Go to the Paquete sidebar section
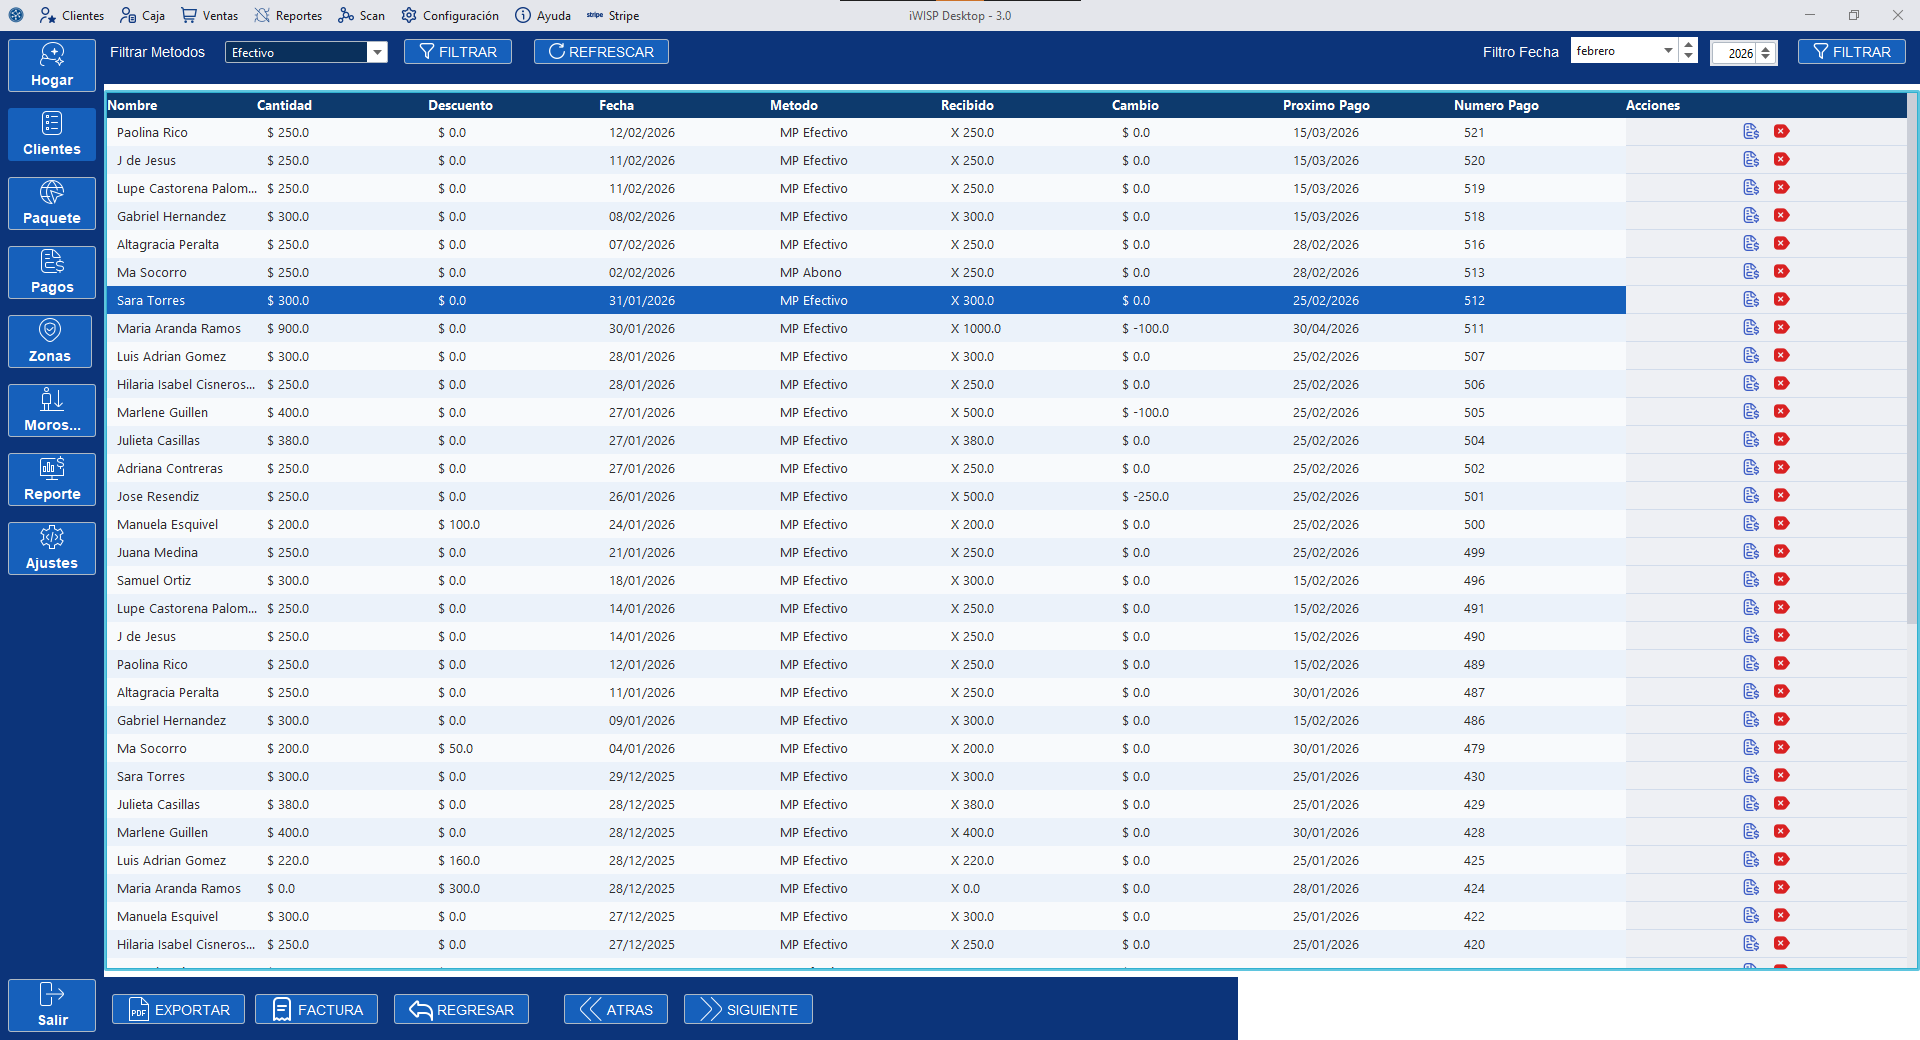Screen dimensions: 1920x1040 point(52,203)
